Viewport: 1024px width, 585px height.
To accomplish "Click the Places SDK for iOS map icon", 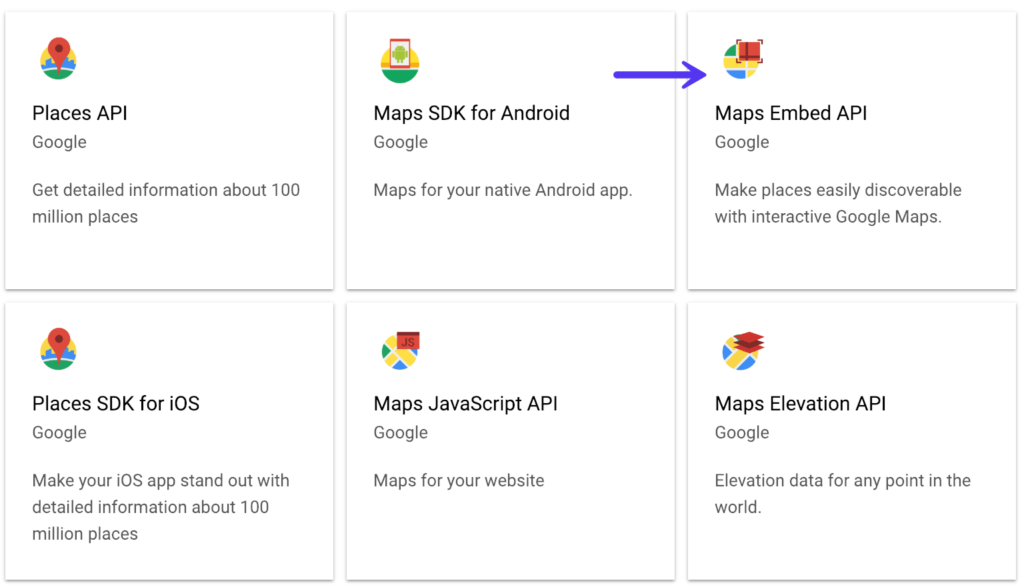I will (57, 347).
